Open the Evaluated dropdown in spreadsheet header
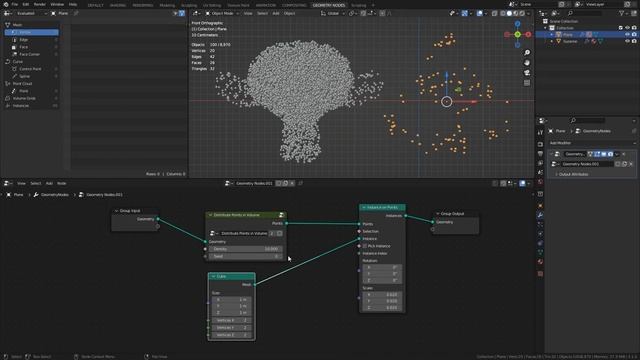Viewport: 640px width, 360px height. pos(31,13)
